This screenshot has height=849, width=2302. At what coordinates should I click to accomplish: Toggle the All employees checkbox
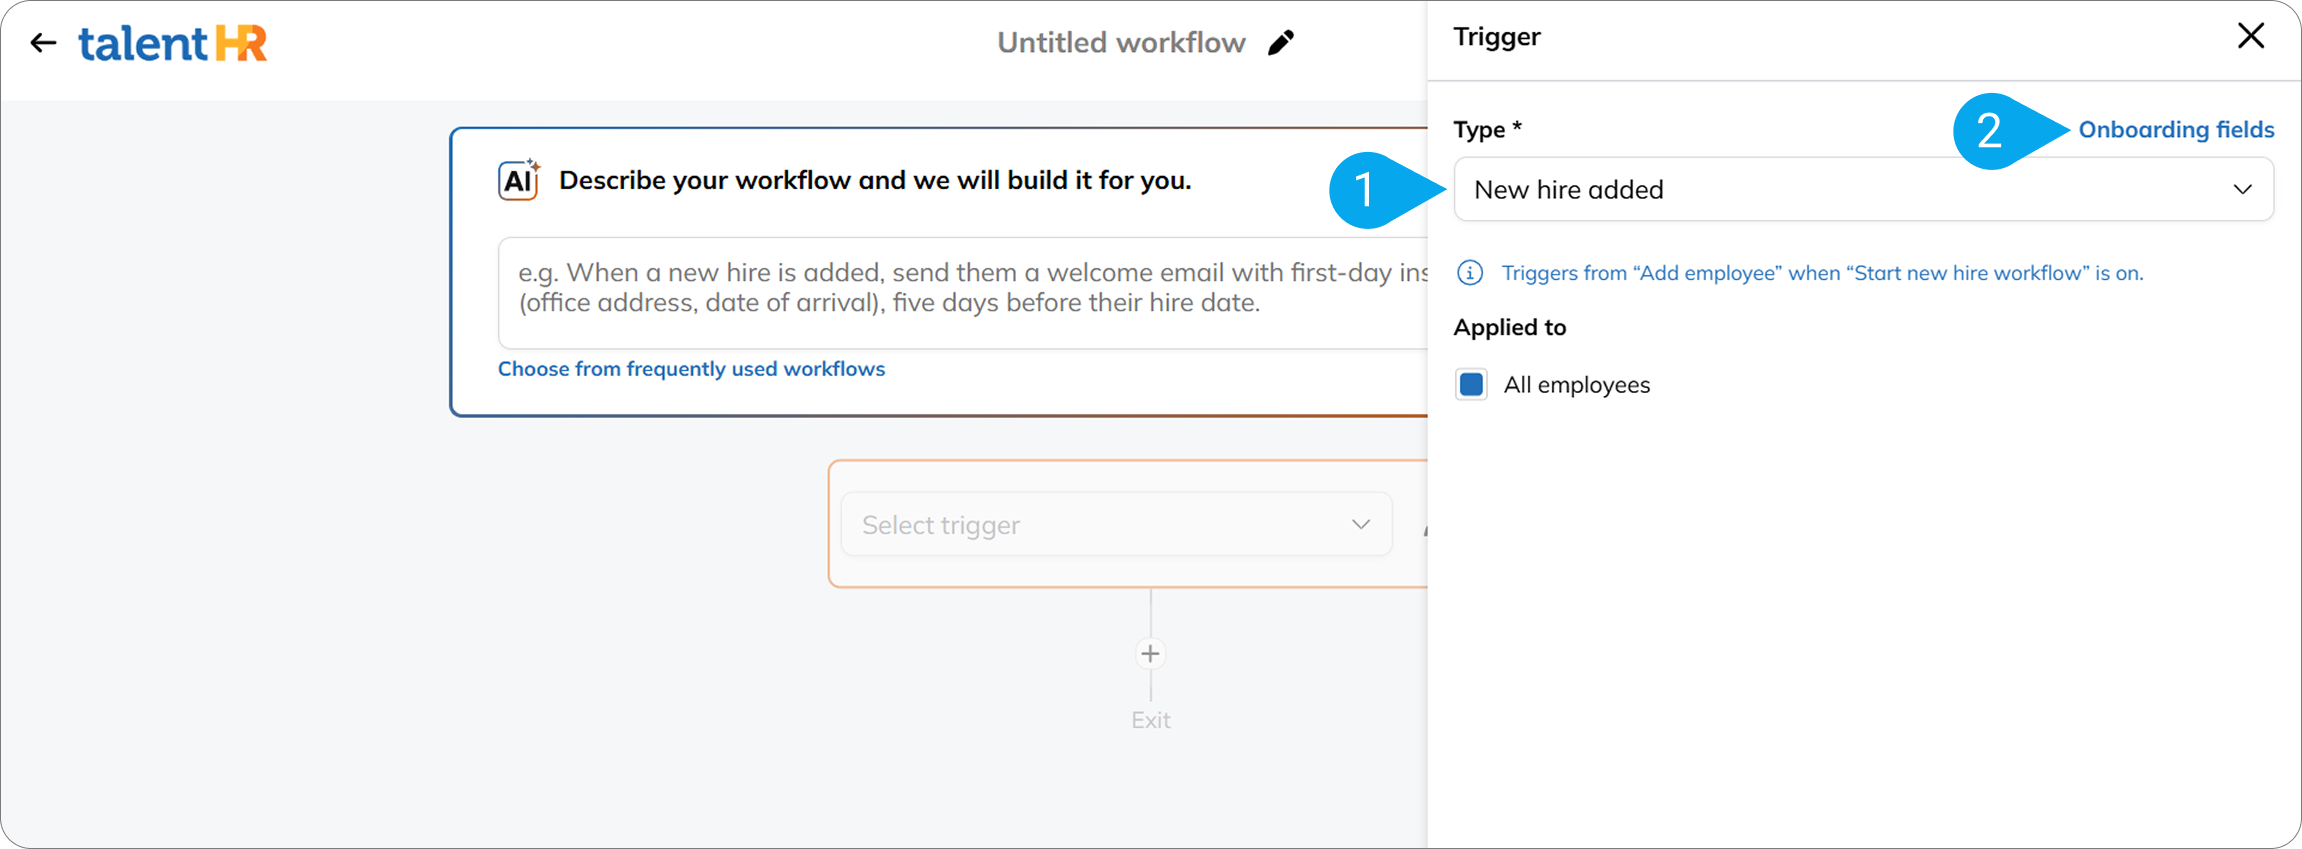[1471, 385]
